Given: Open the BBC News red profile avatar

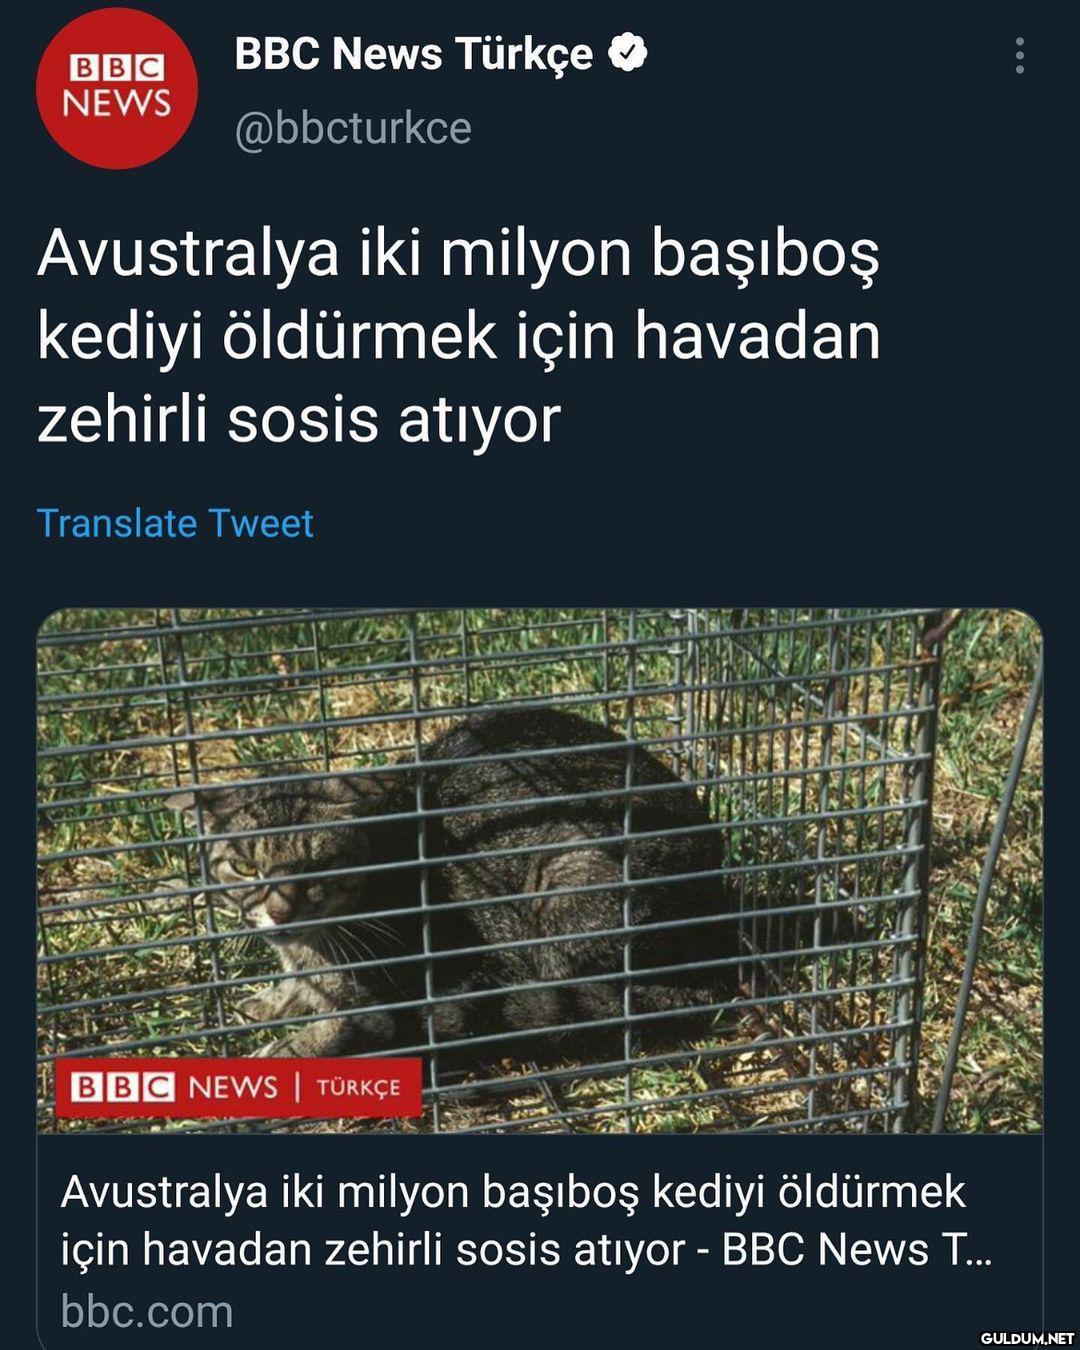Looking at the screenshot, I should tap(117, 88).
